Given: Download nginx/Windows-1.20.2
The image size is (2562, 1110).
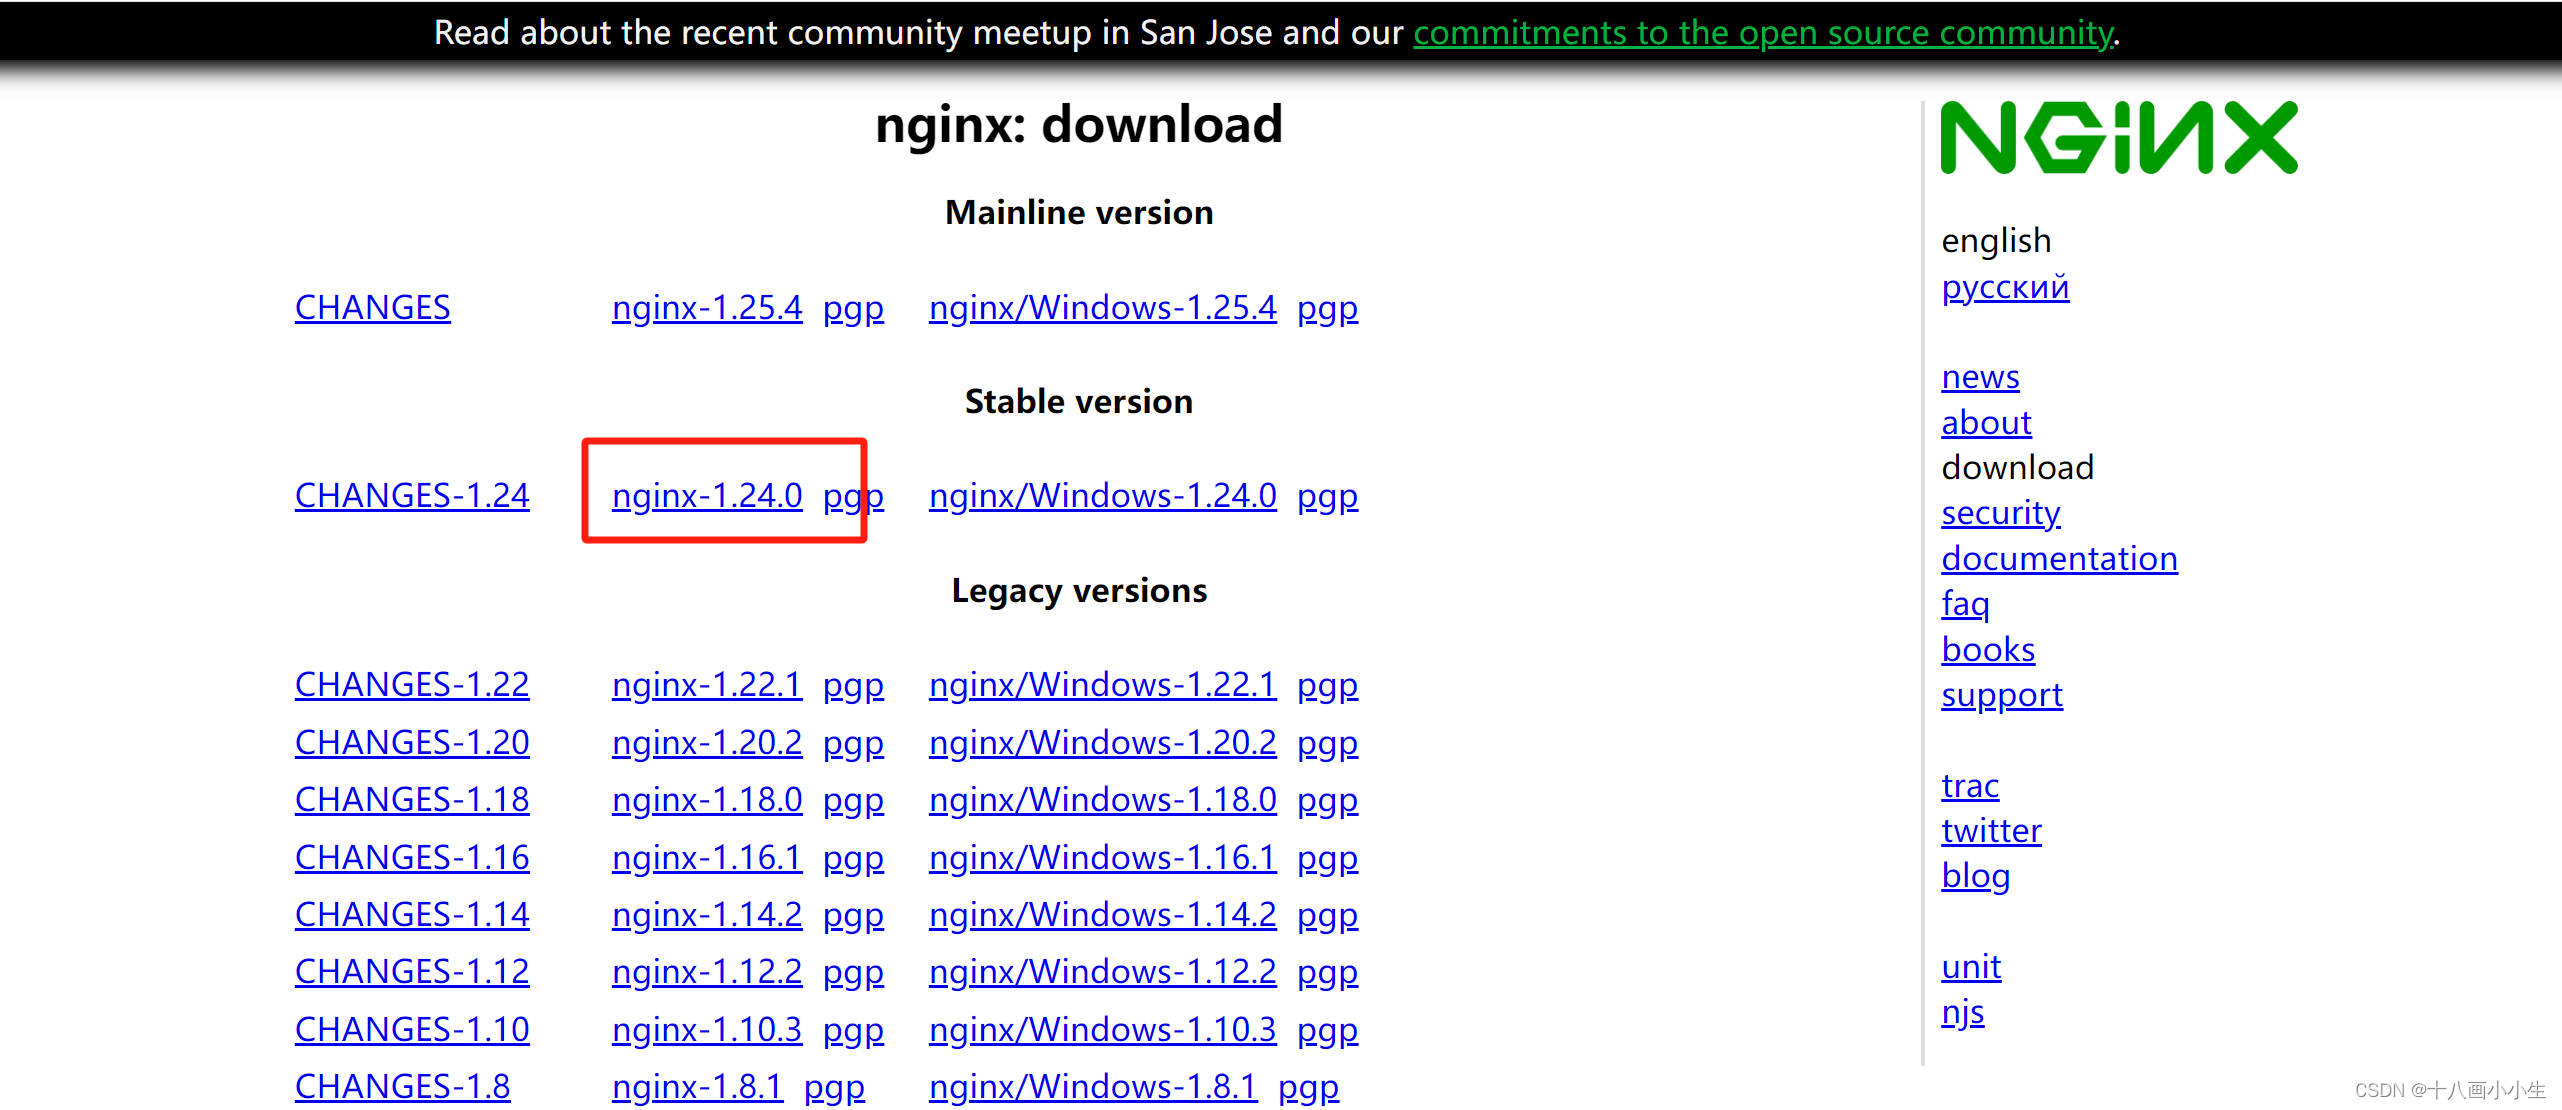Looking at the screenshot, I should tap(1102, 742).
